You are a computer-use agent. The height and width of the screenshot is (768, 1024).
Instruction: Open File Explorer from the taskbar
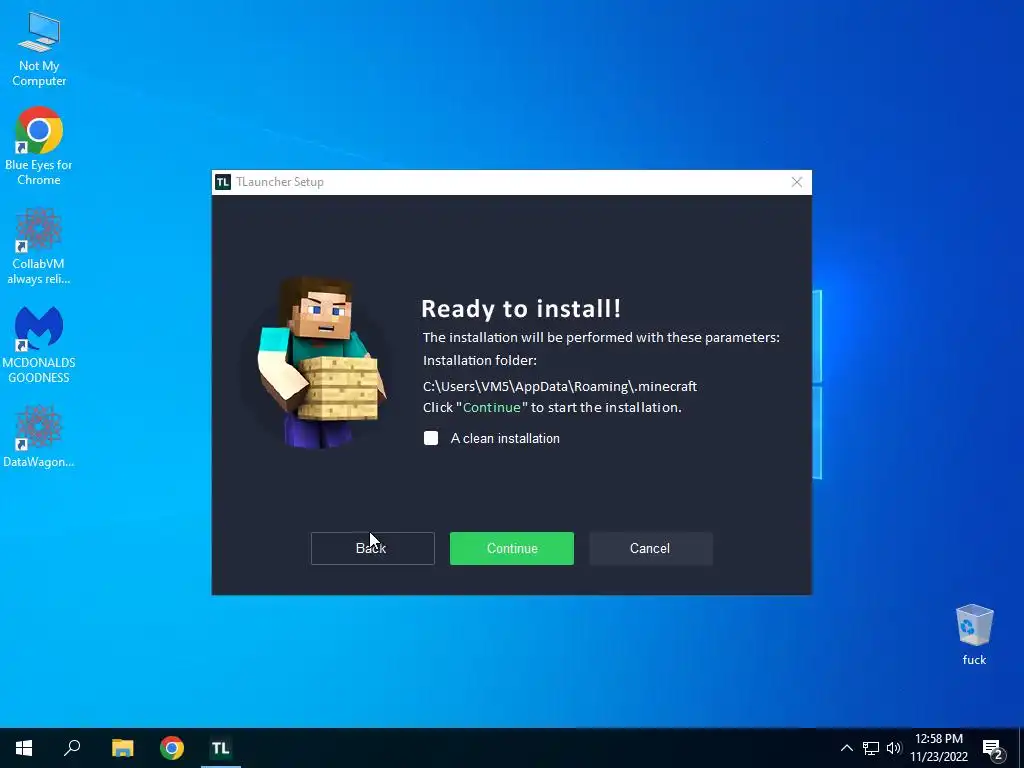pos(122,748)
